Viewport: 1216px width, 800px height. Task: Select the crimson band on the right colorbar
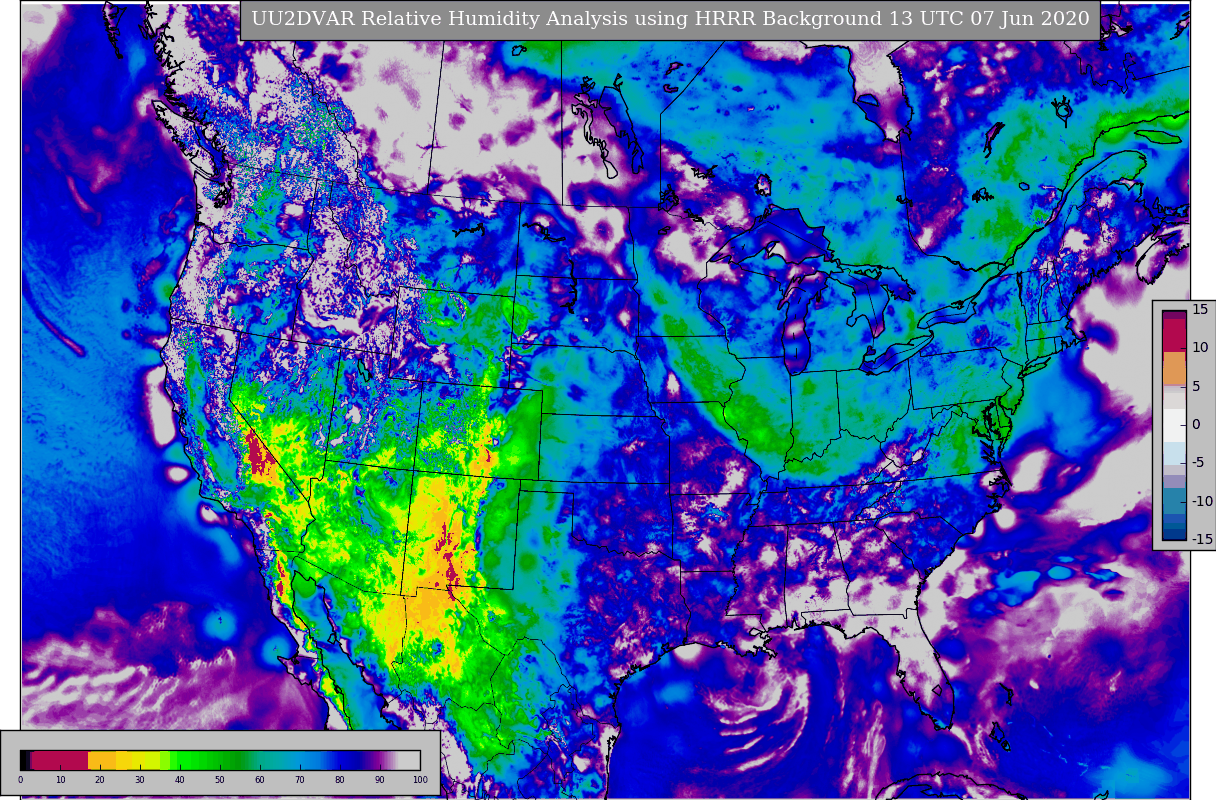1174,335
